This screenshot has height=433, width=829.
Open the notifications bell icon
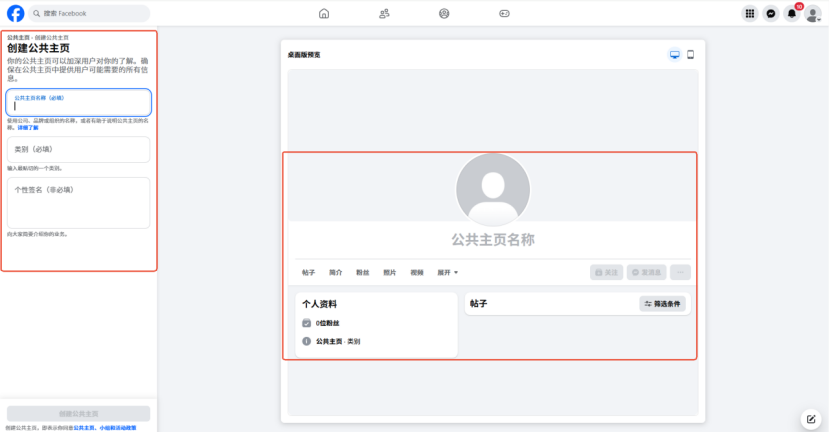pos(792,13)
